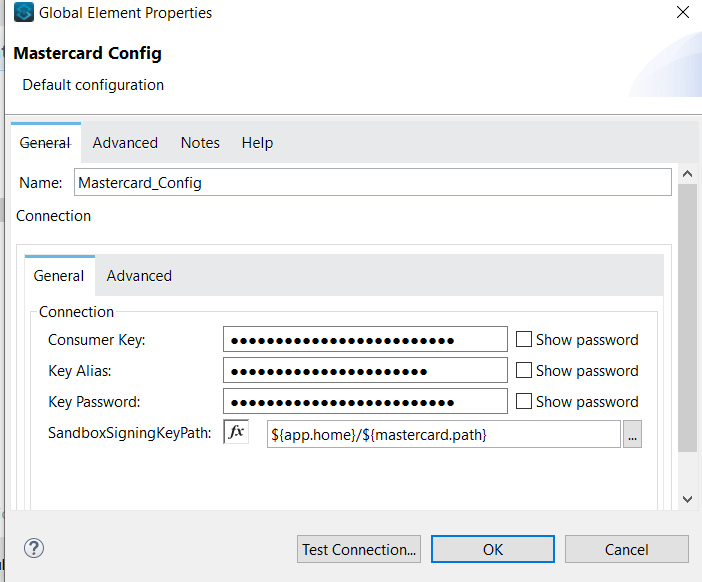The image size is (702, 582).
Task: Open the Notes tab
Action: pos(200,143)
